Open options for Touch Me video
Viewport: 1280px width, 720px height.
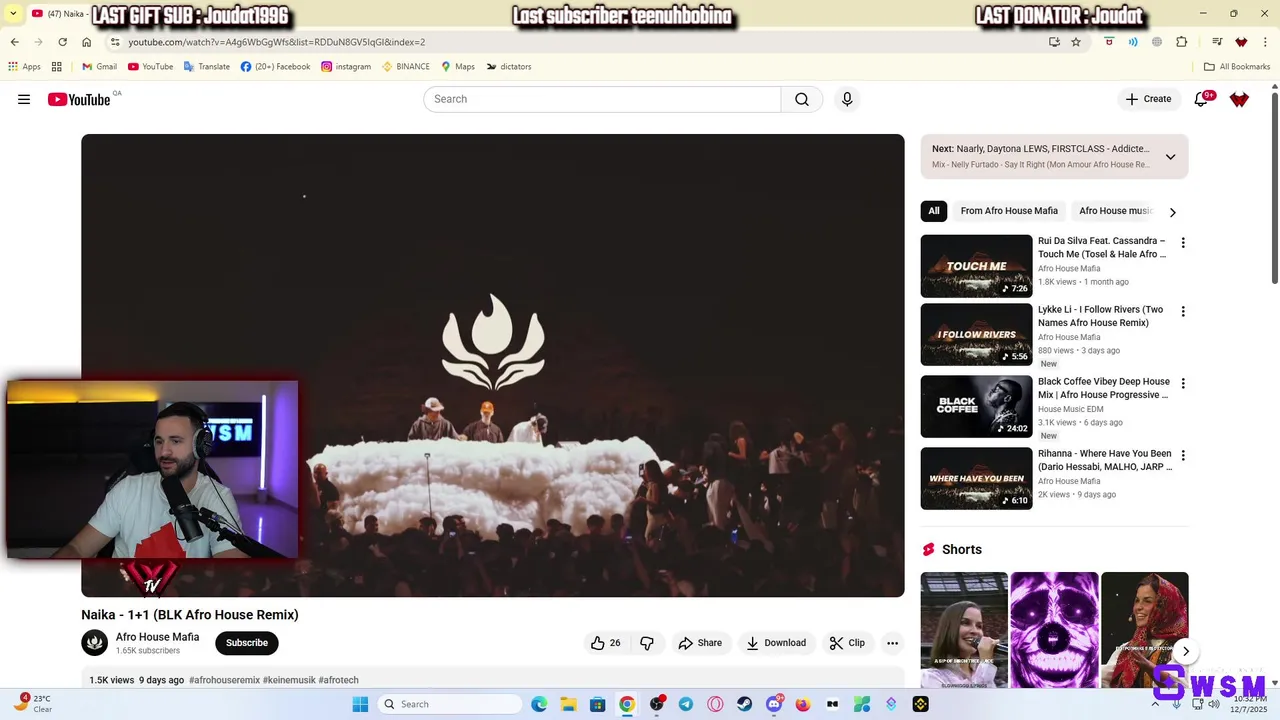click(1183, 243)
